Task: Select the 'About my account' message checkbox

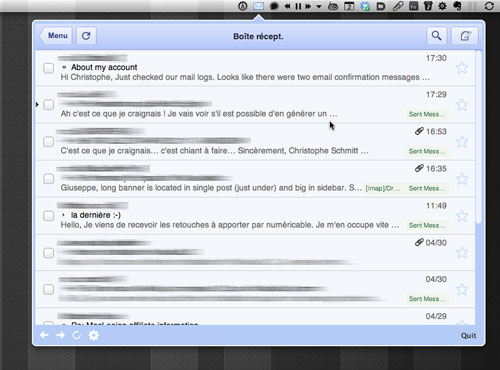Action: pyautogui.click(x=49, y=68)
